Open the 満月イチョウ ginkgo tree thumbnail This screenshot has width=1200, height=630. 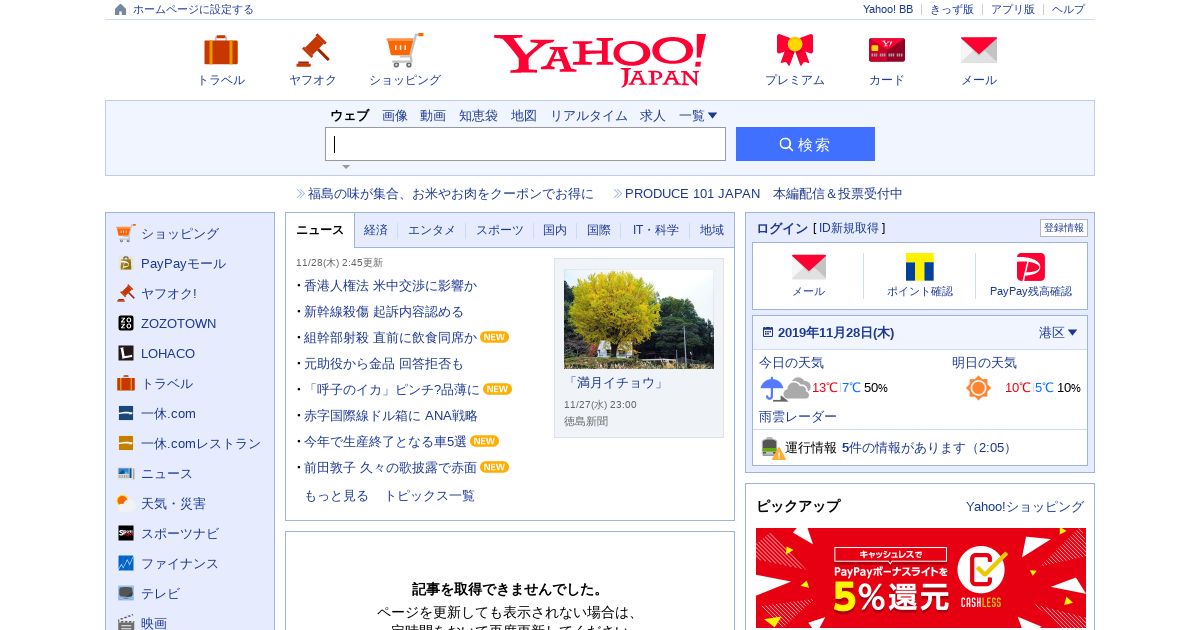[x=639, y=319]
